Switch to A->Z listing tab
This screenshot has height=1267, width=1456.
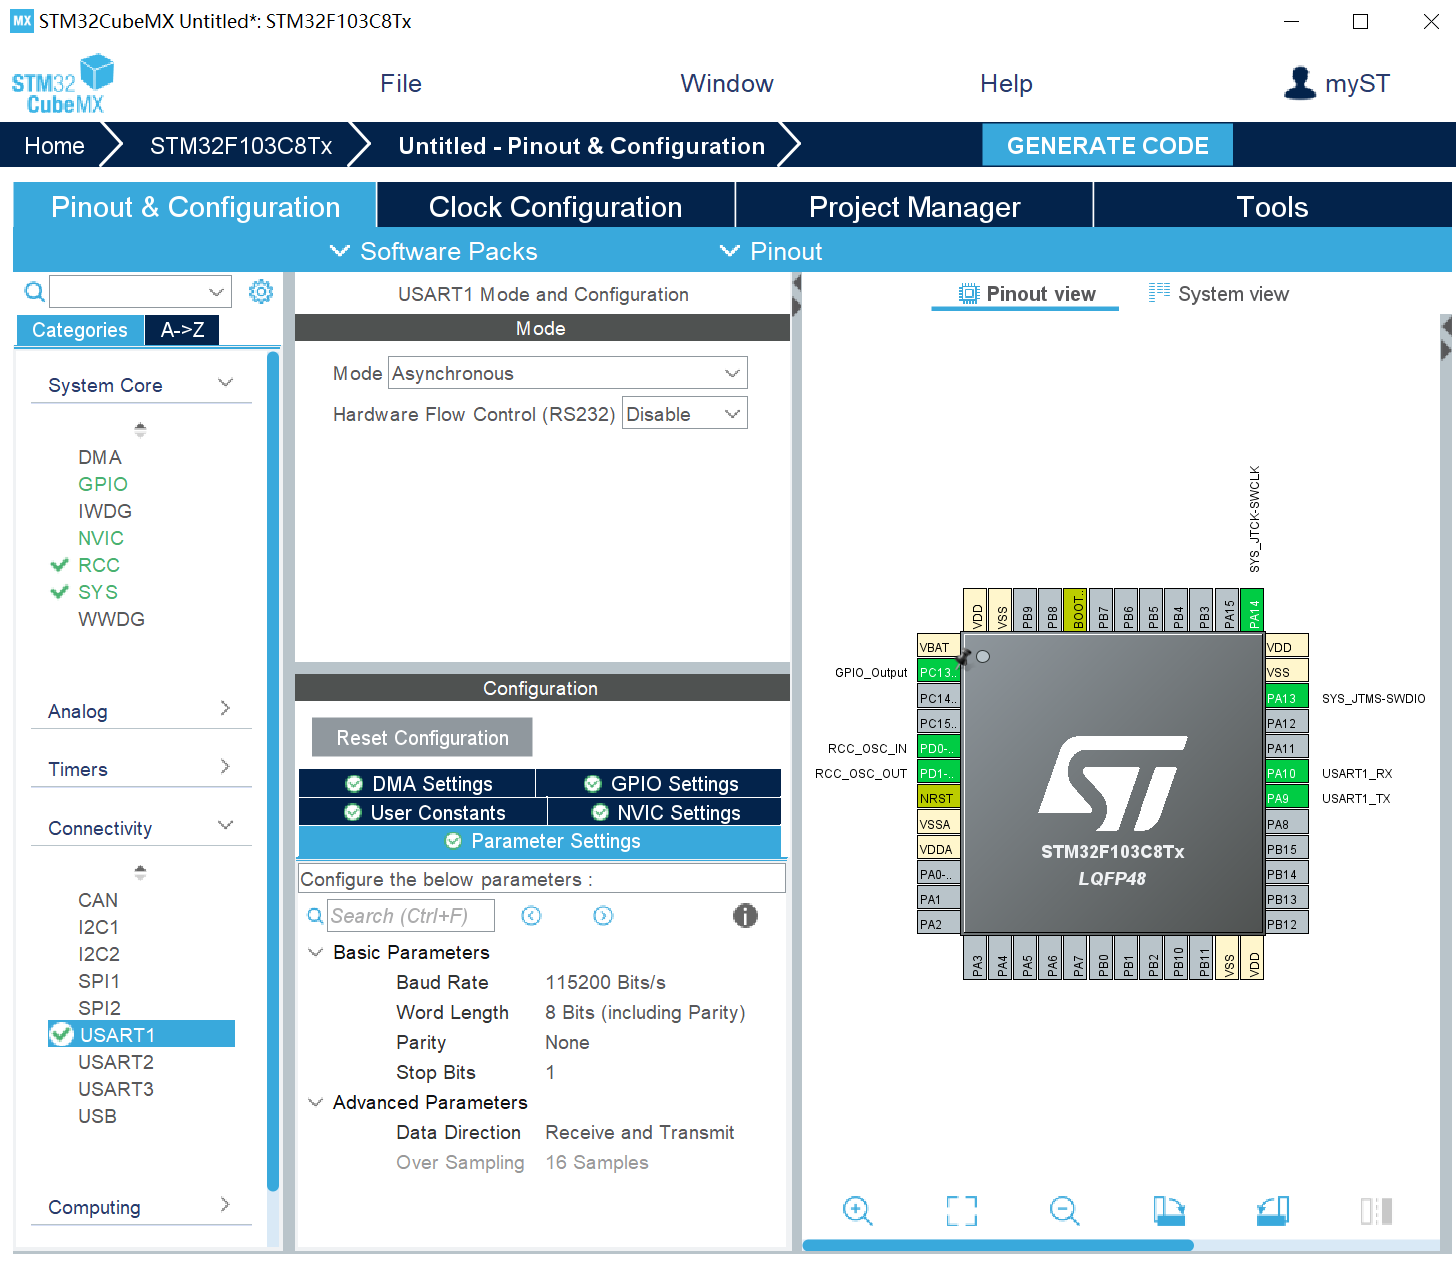(x=182, y=330)
